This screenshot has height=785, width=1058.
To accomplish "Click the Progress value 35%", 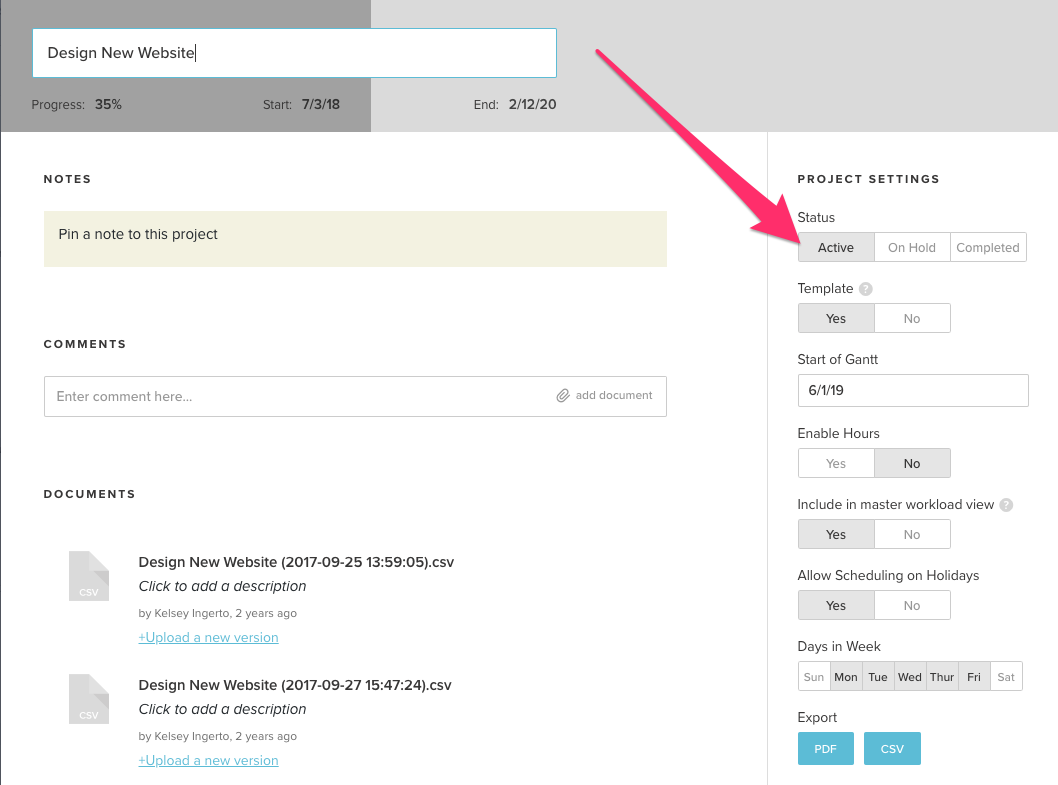I will [108, 105].
